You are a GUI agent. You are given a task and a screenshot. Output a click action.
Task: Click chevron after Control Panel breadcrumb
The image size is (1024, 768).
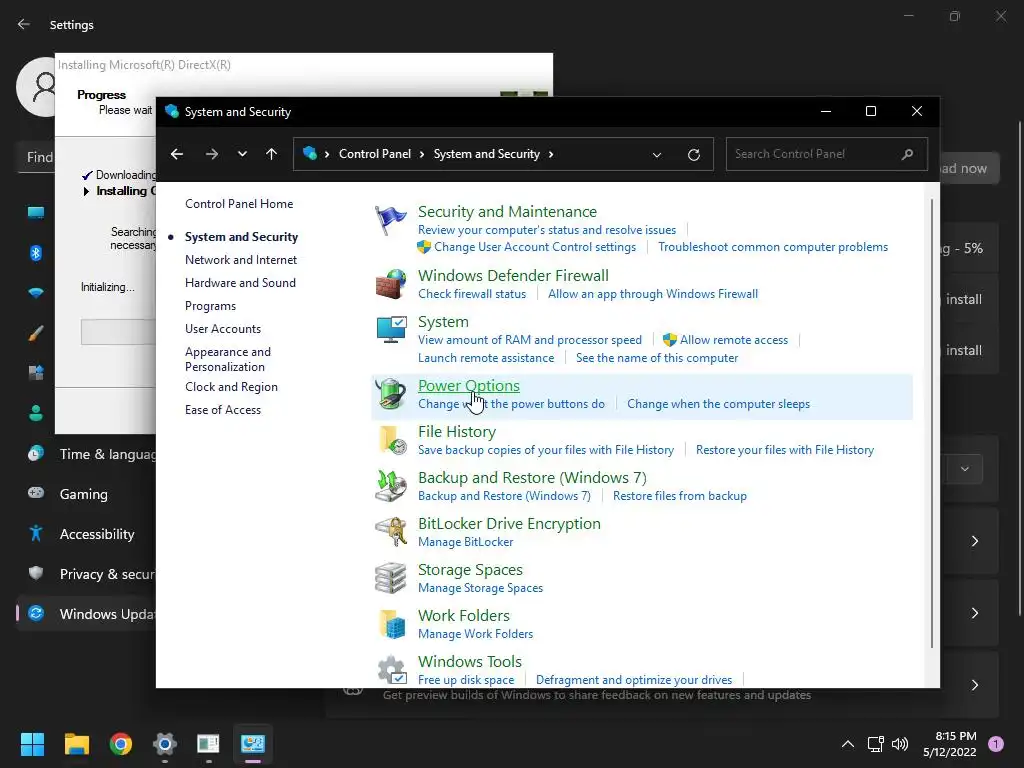tap(422, 154)
